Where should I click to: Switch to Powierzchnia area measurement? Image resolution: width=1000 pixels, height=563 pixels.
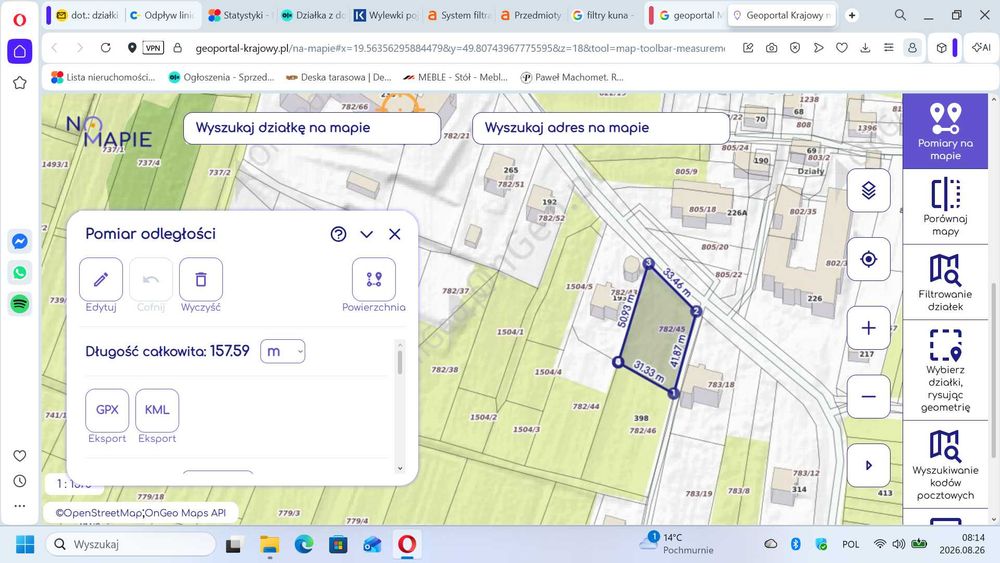tap(374, 279)
